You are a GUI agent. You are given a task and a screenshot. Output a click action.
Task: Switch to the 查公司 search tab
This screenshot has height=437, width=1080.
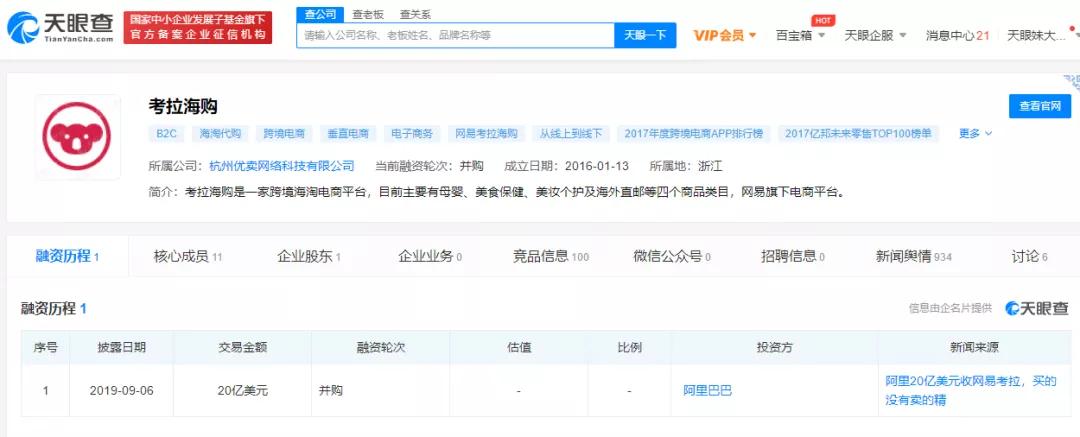320,14
